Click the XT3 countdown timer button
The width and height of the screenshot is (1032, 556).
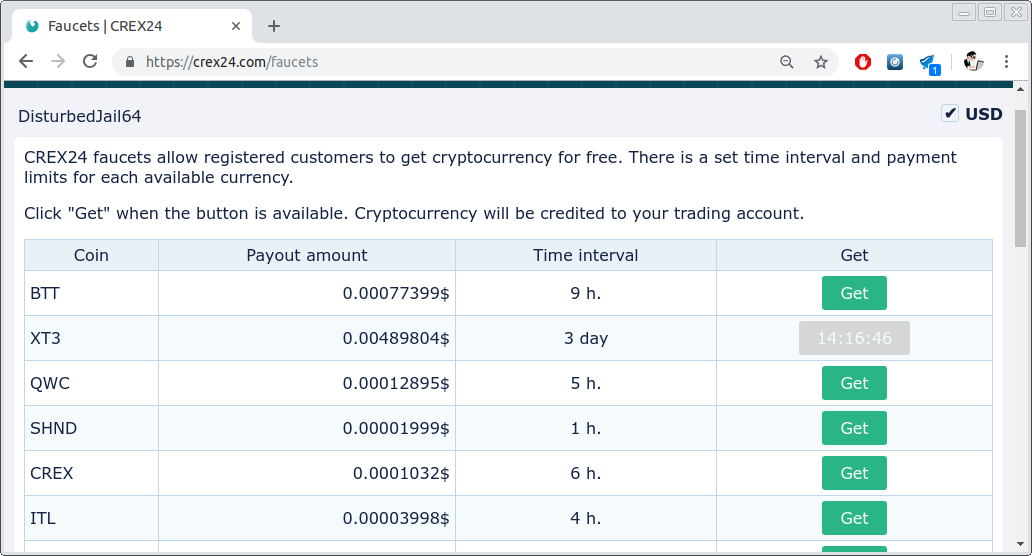coord(854,338)
